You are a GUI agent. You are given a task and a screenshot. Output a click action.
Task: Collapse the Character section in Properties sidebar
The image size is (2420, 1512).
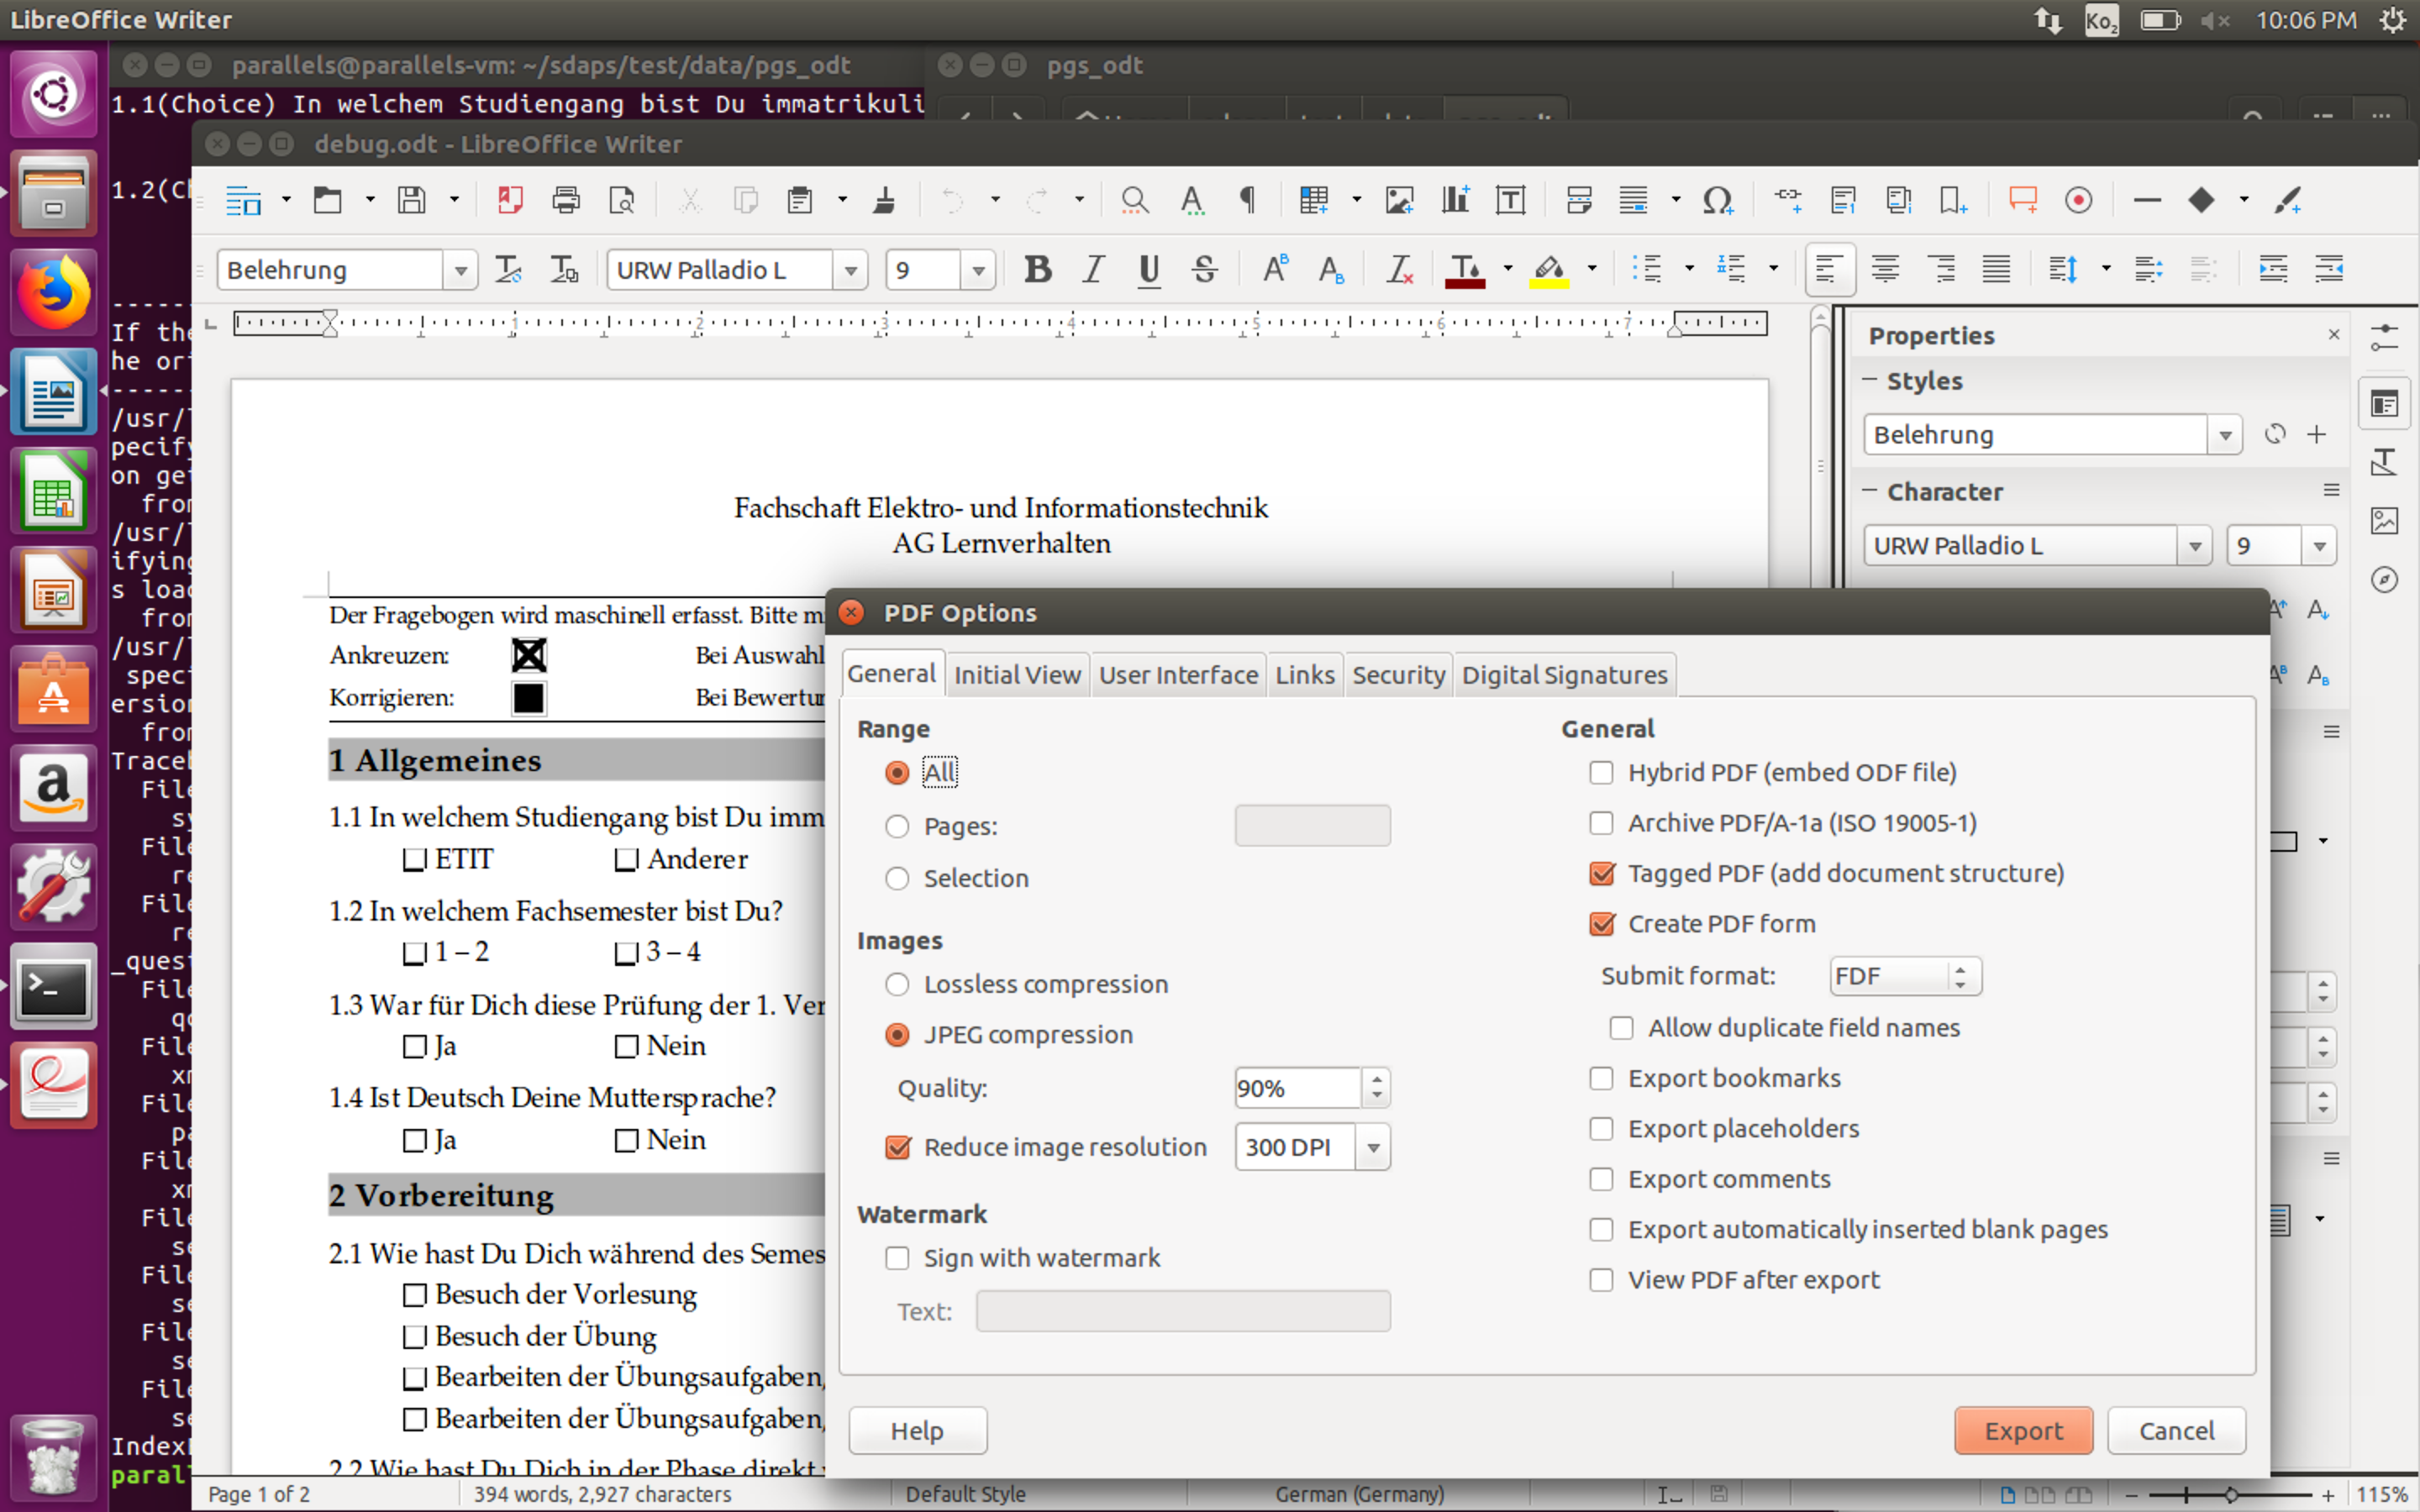[1868, 491]
